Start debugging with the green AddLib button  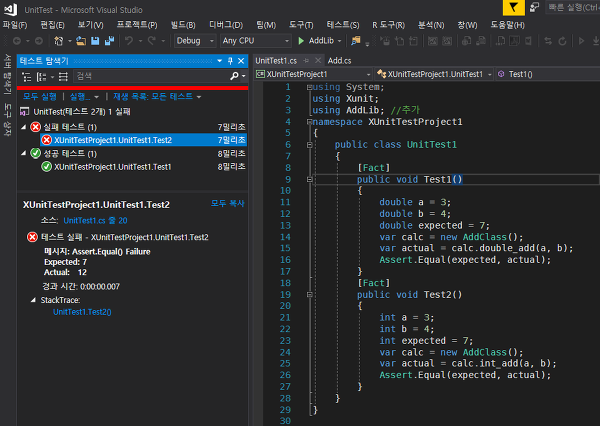pyautogui.click(x=316, y=41)
